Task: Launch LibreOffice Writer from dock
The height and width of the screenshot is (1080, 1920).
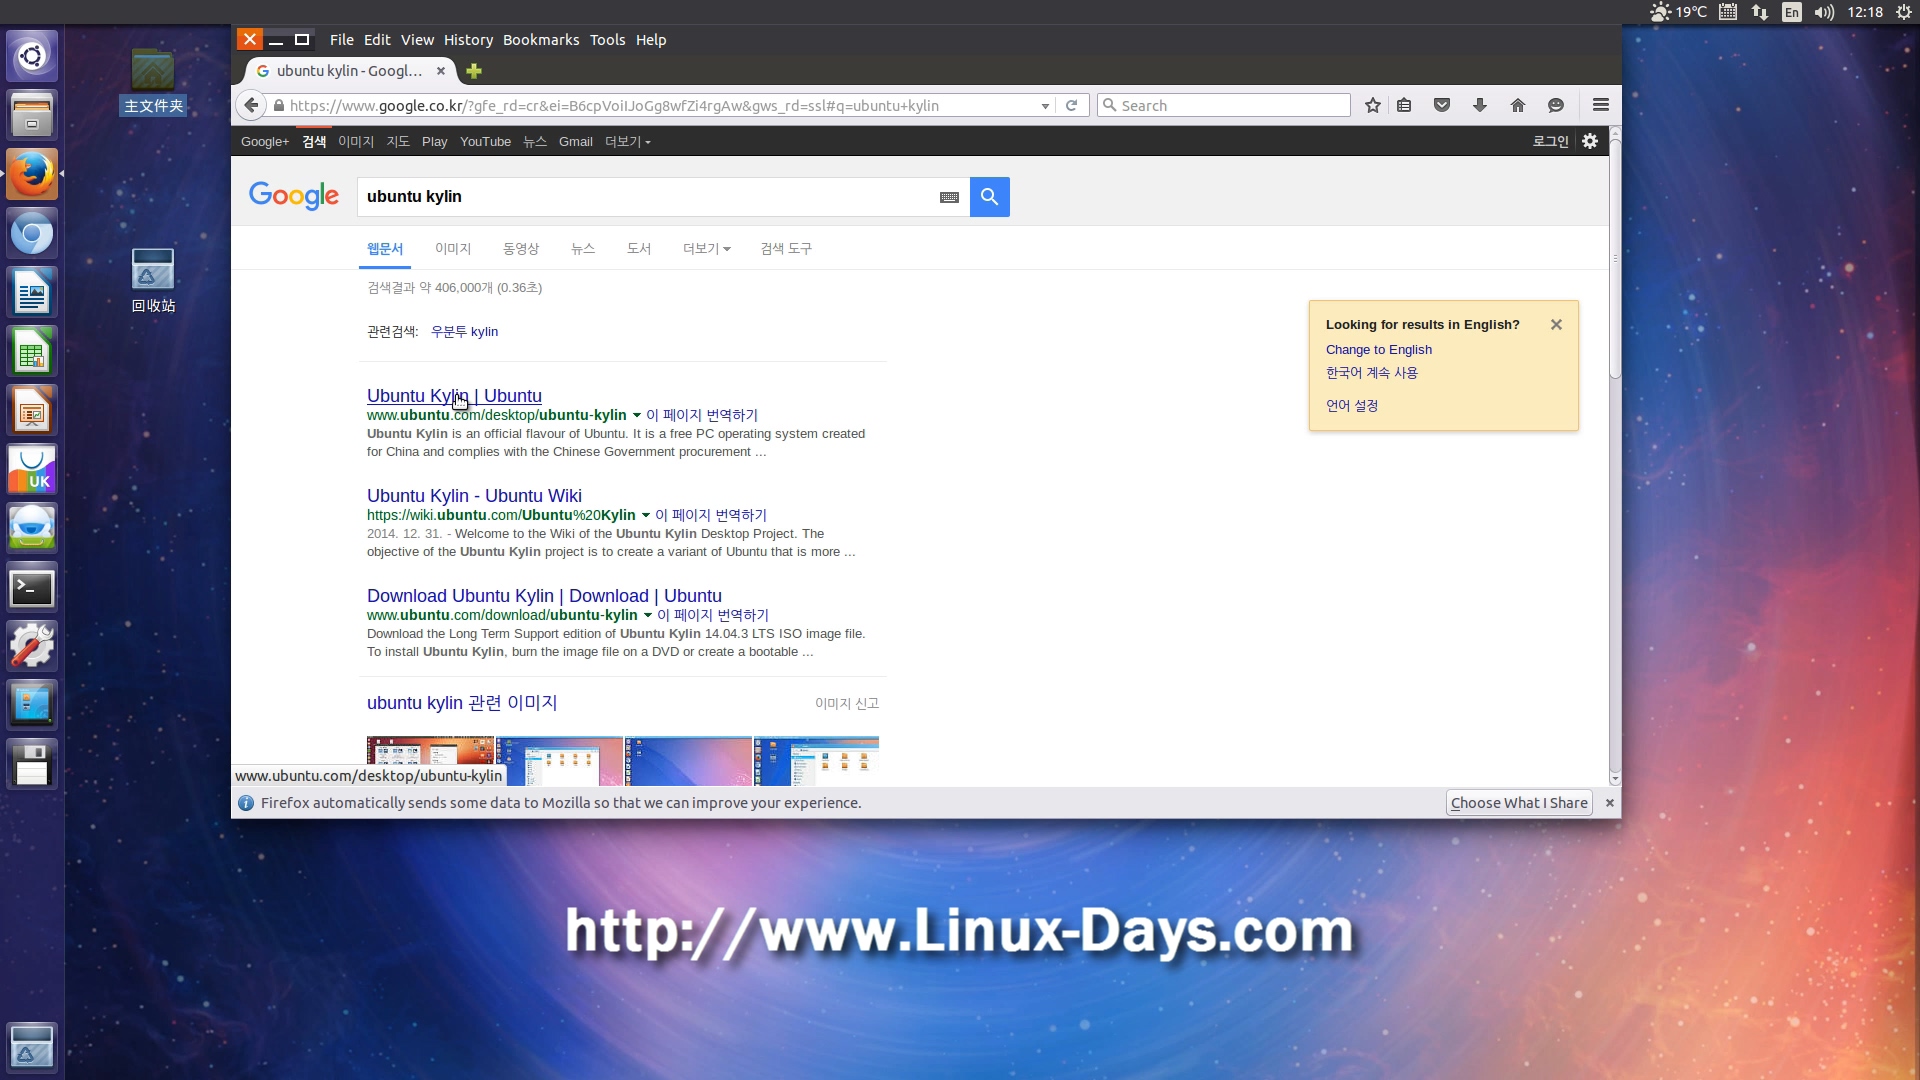Action: click(32, 293)
